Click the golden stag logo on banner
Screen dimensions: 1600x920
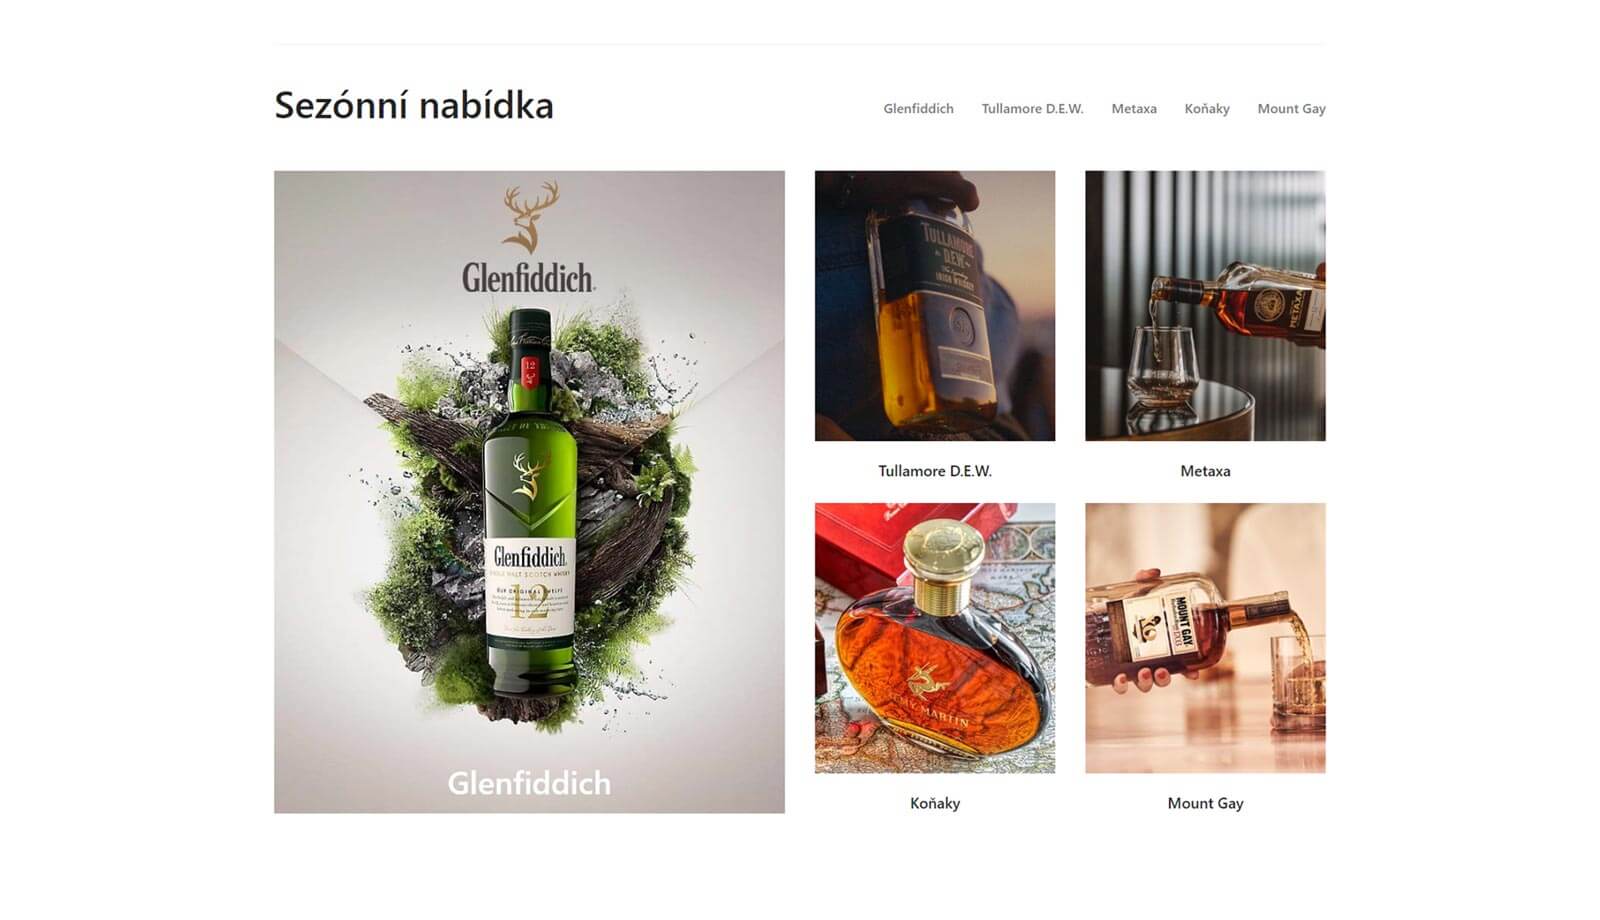pyautogui.click(x=530, y=217)
